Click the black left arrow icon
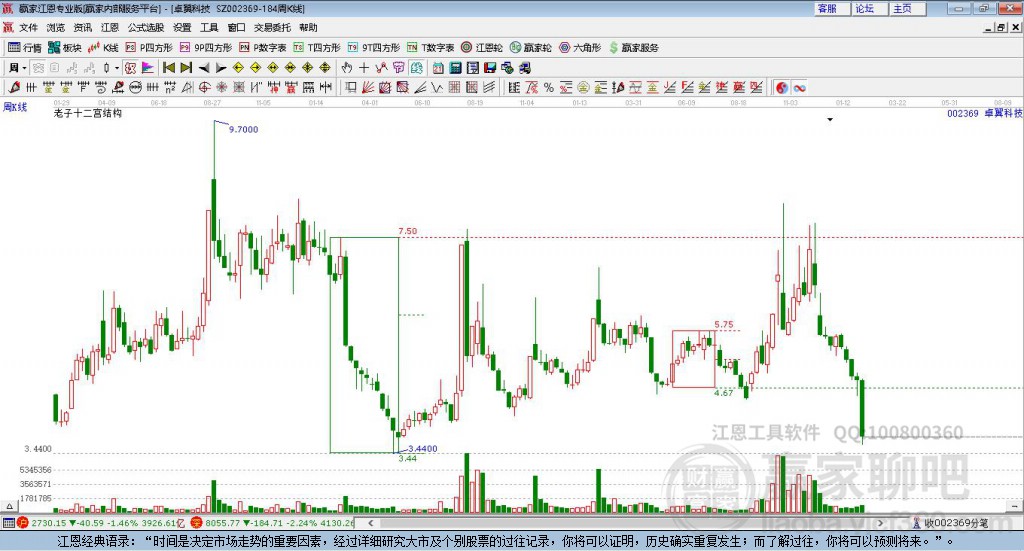1024x551 pixels. point(204,68)
